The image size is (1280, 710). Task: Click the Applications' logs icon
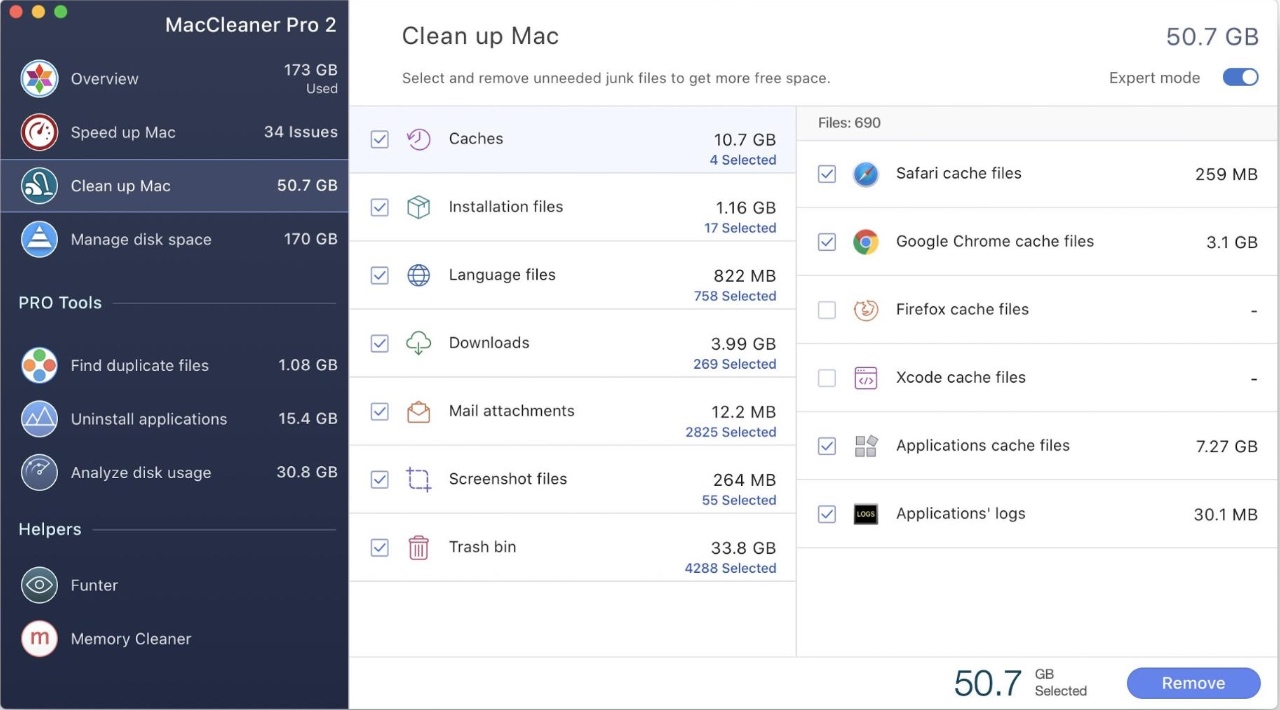click(866, 514)
